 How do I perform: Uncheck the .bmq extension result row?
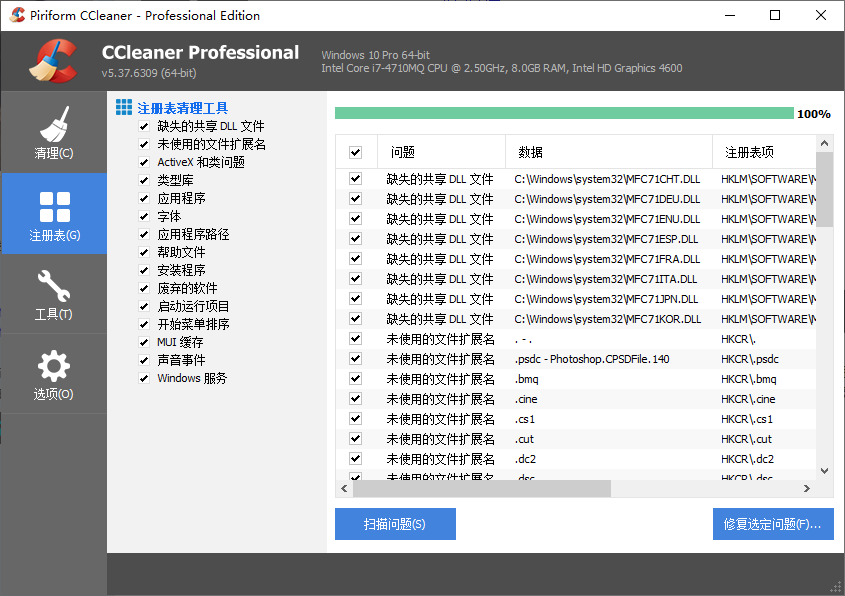356,379
